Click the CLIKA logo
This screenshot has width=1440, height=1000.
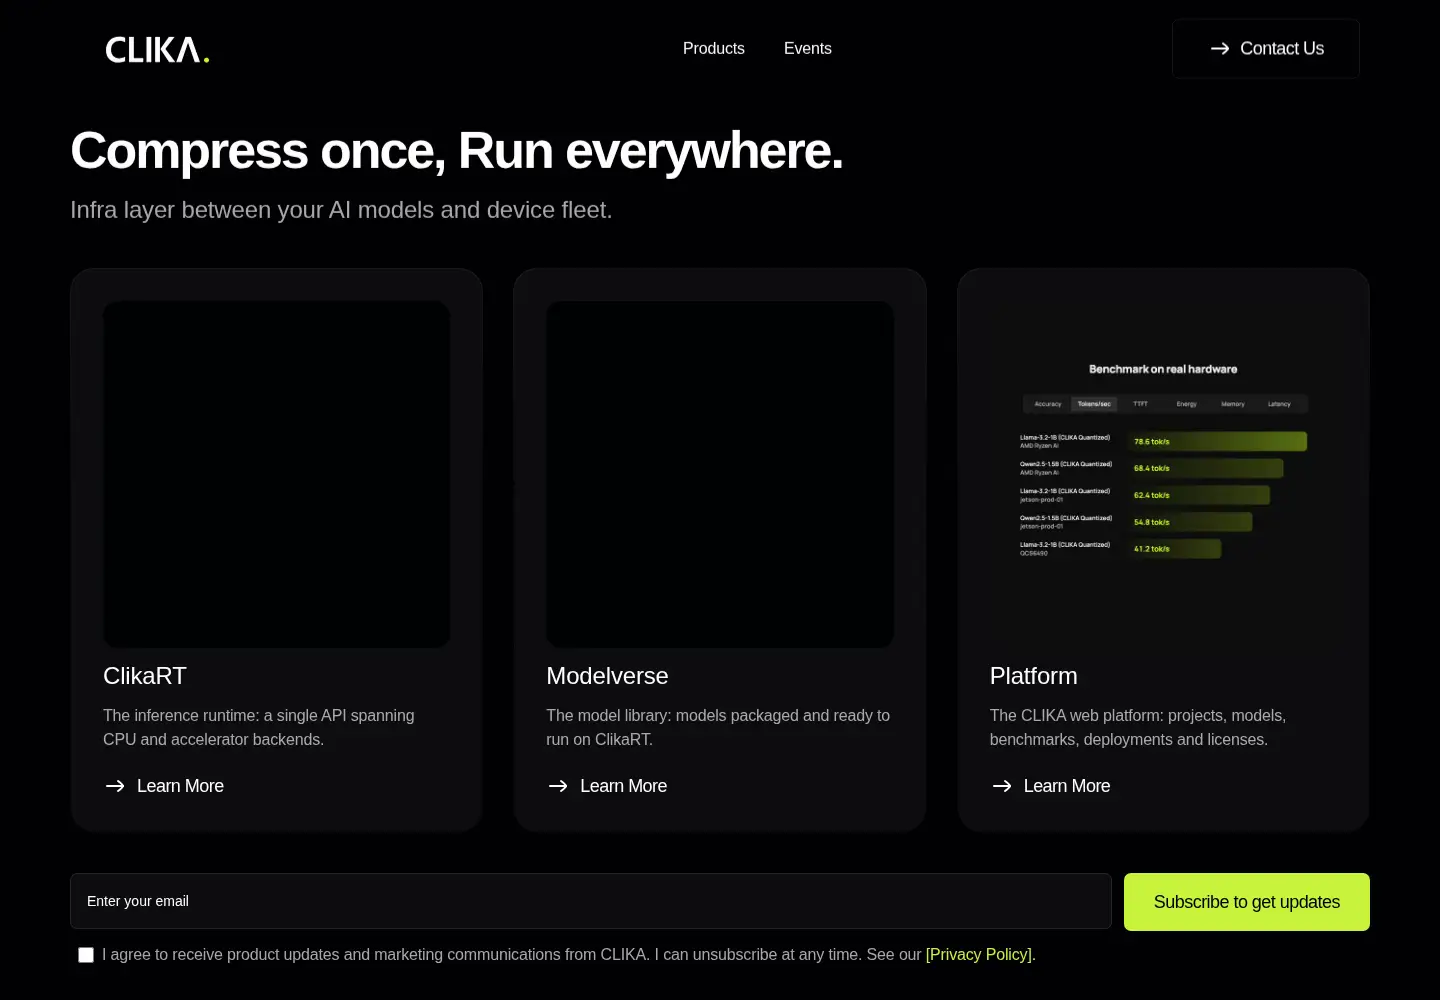point(157,49)
